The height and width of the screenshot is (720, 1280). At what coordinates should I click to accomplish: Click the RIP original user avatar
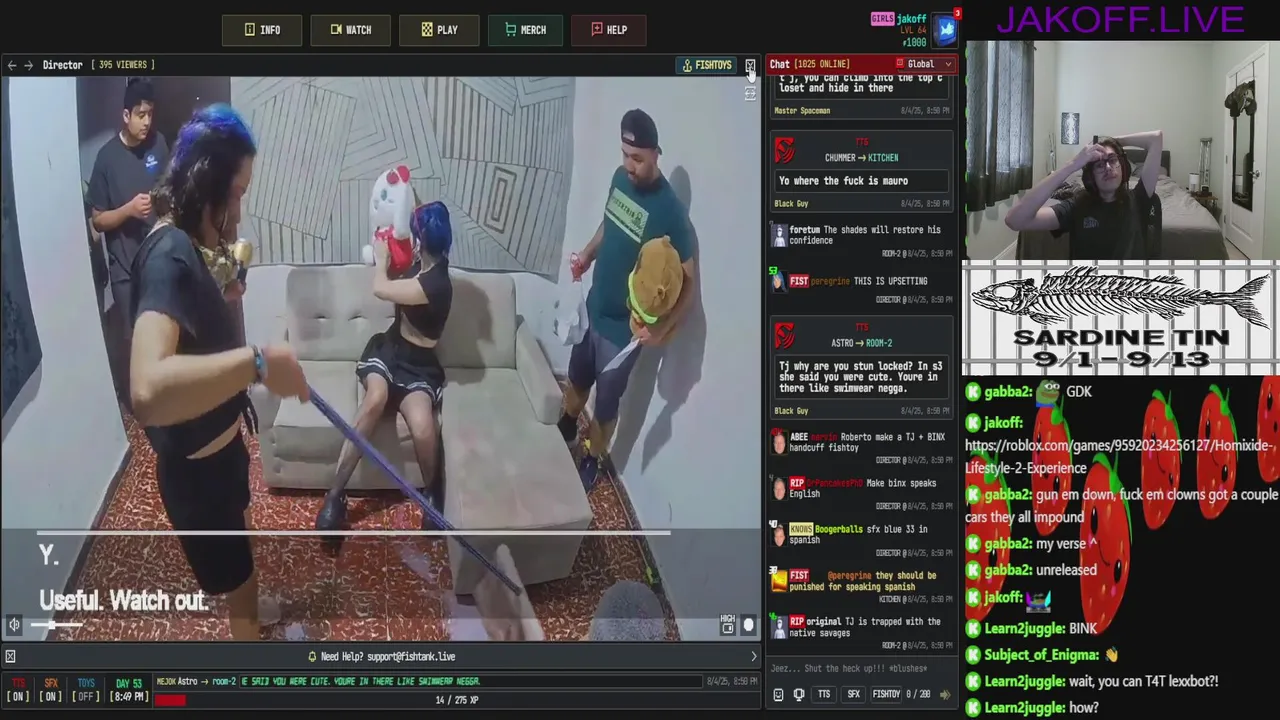(x=779, y=626)
